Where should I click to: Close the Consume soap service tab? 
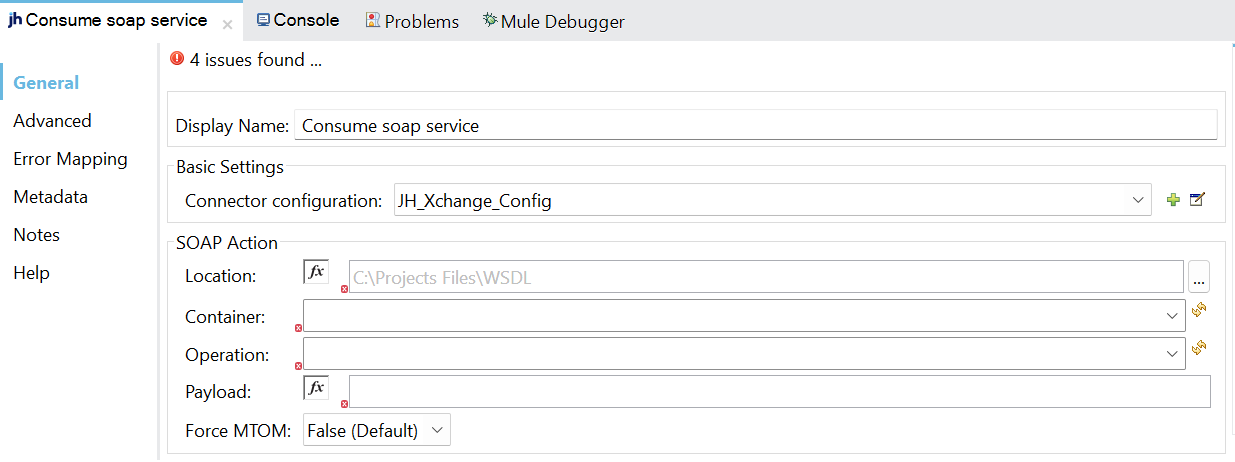pos(227,25)
